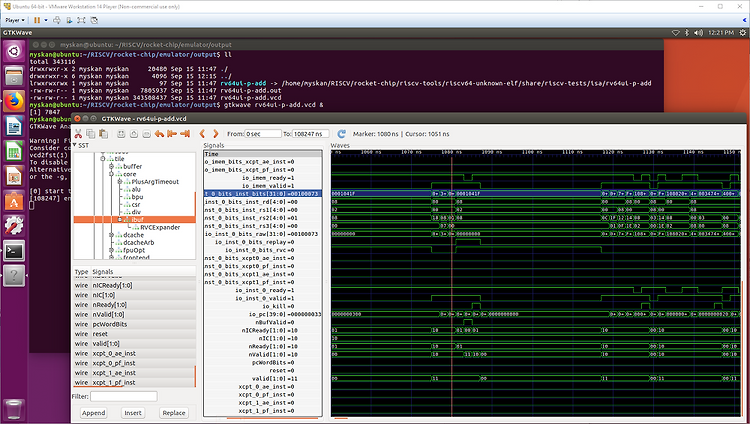Click the Type column header in signal list
Viewport: 750px width, 424px height.
[81, 271]
